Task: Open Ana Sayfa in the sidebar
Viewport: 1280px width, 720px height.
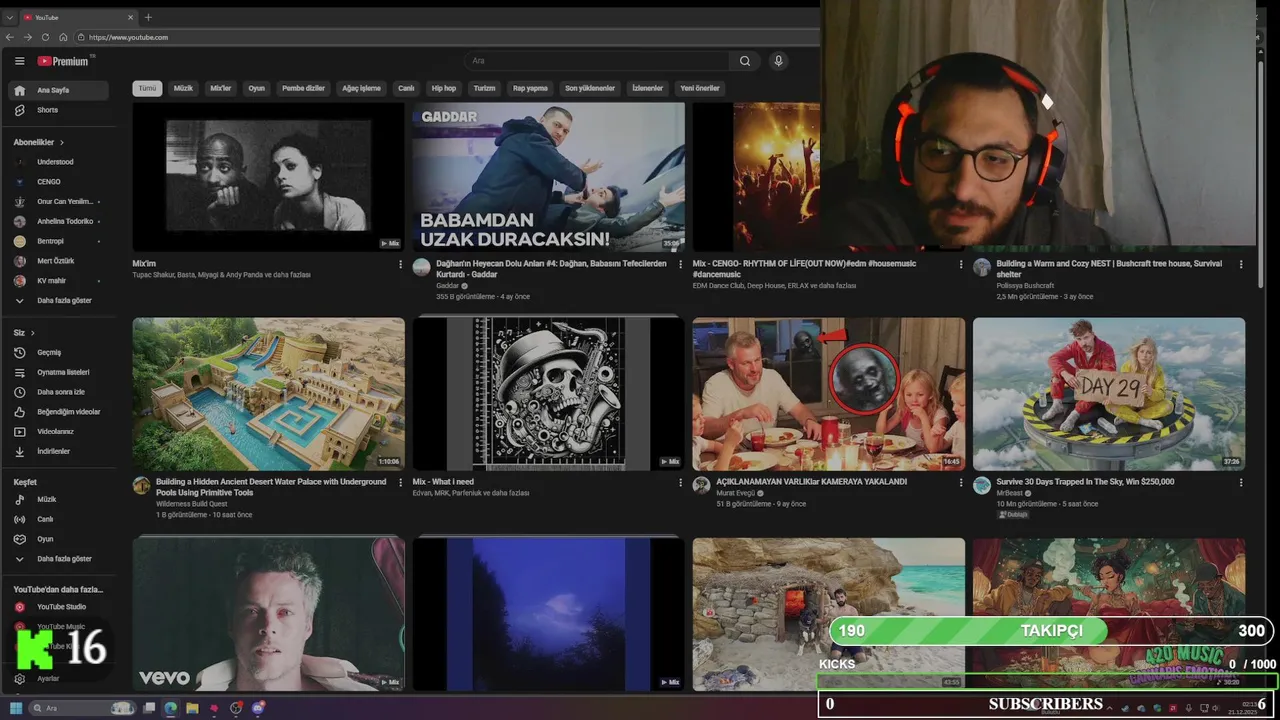Action: pos(60,90)
